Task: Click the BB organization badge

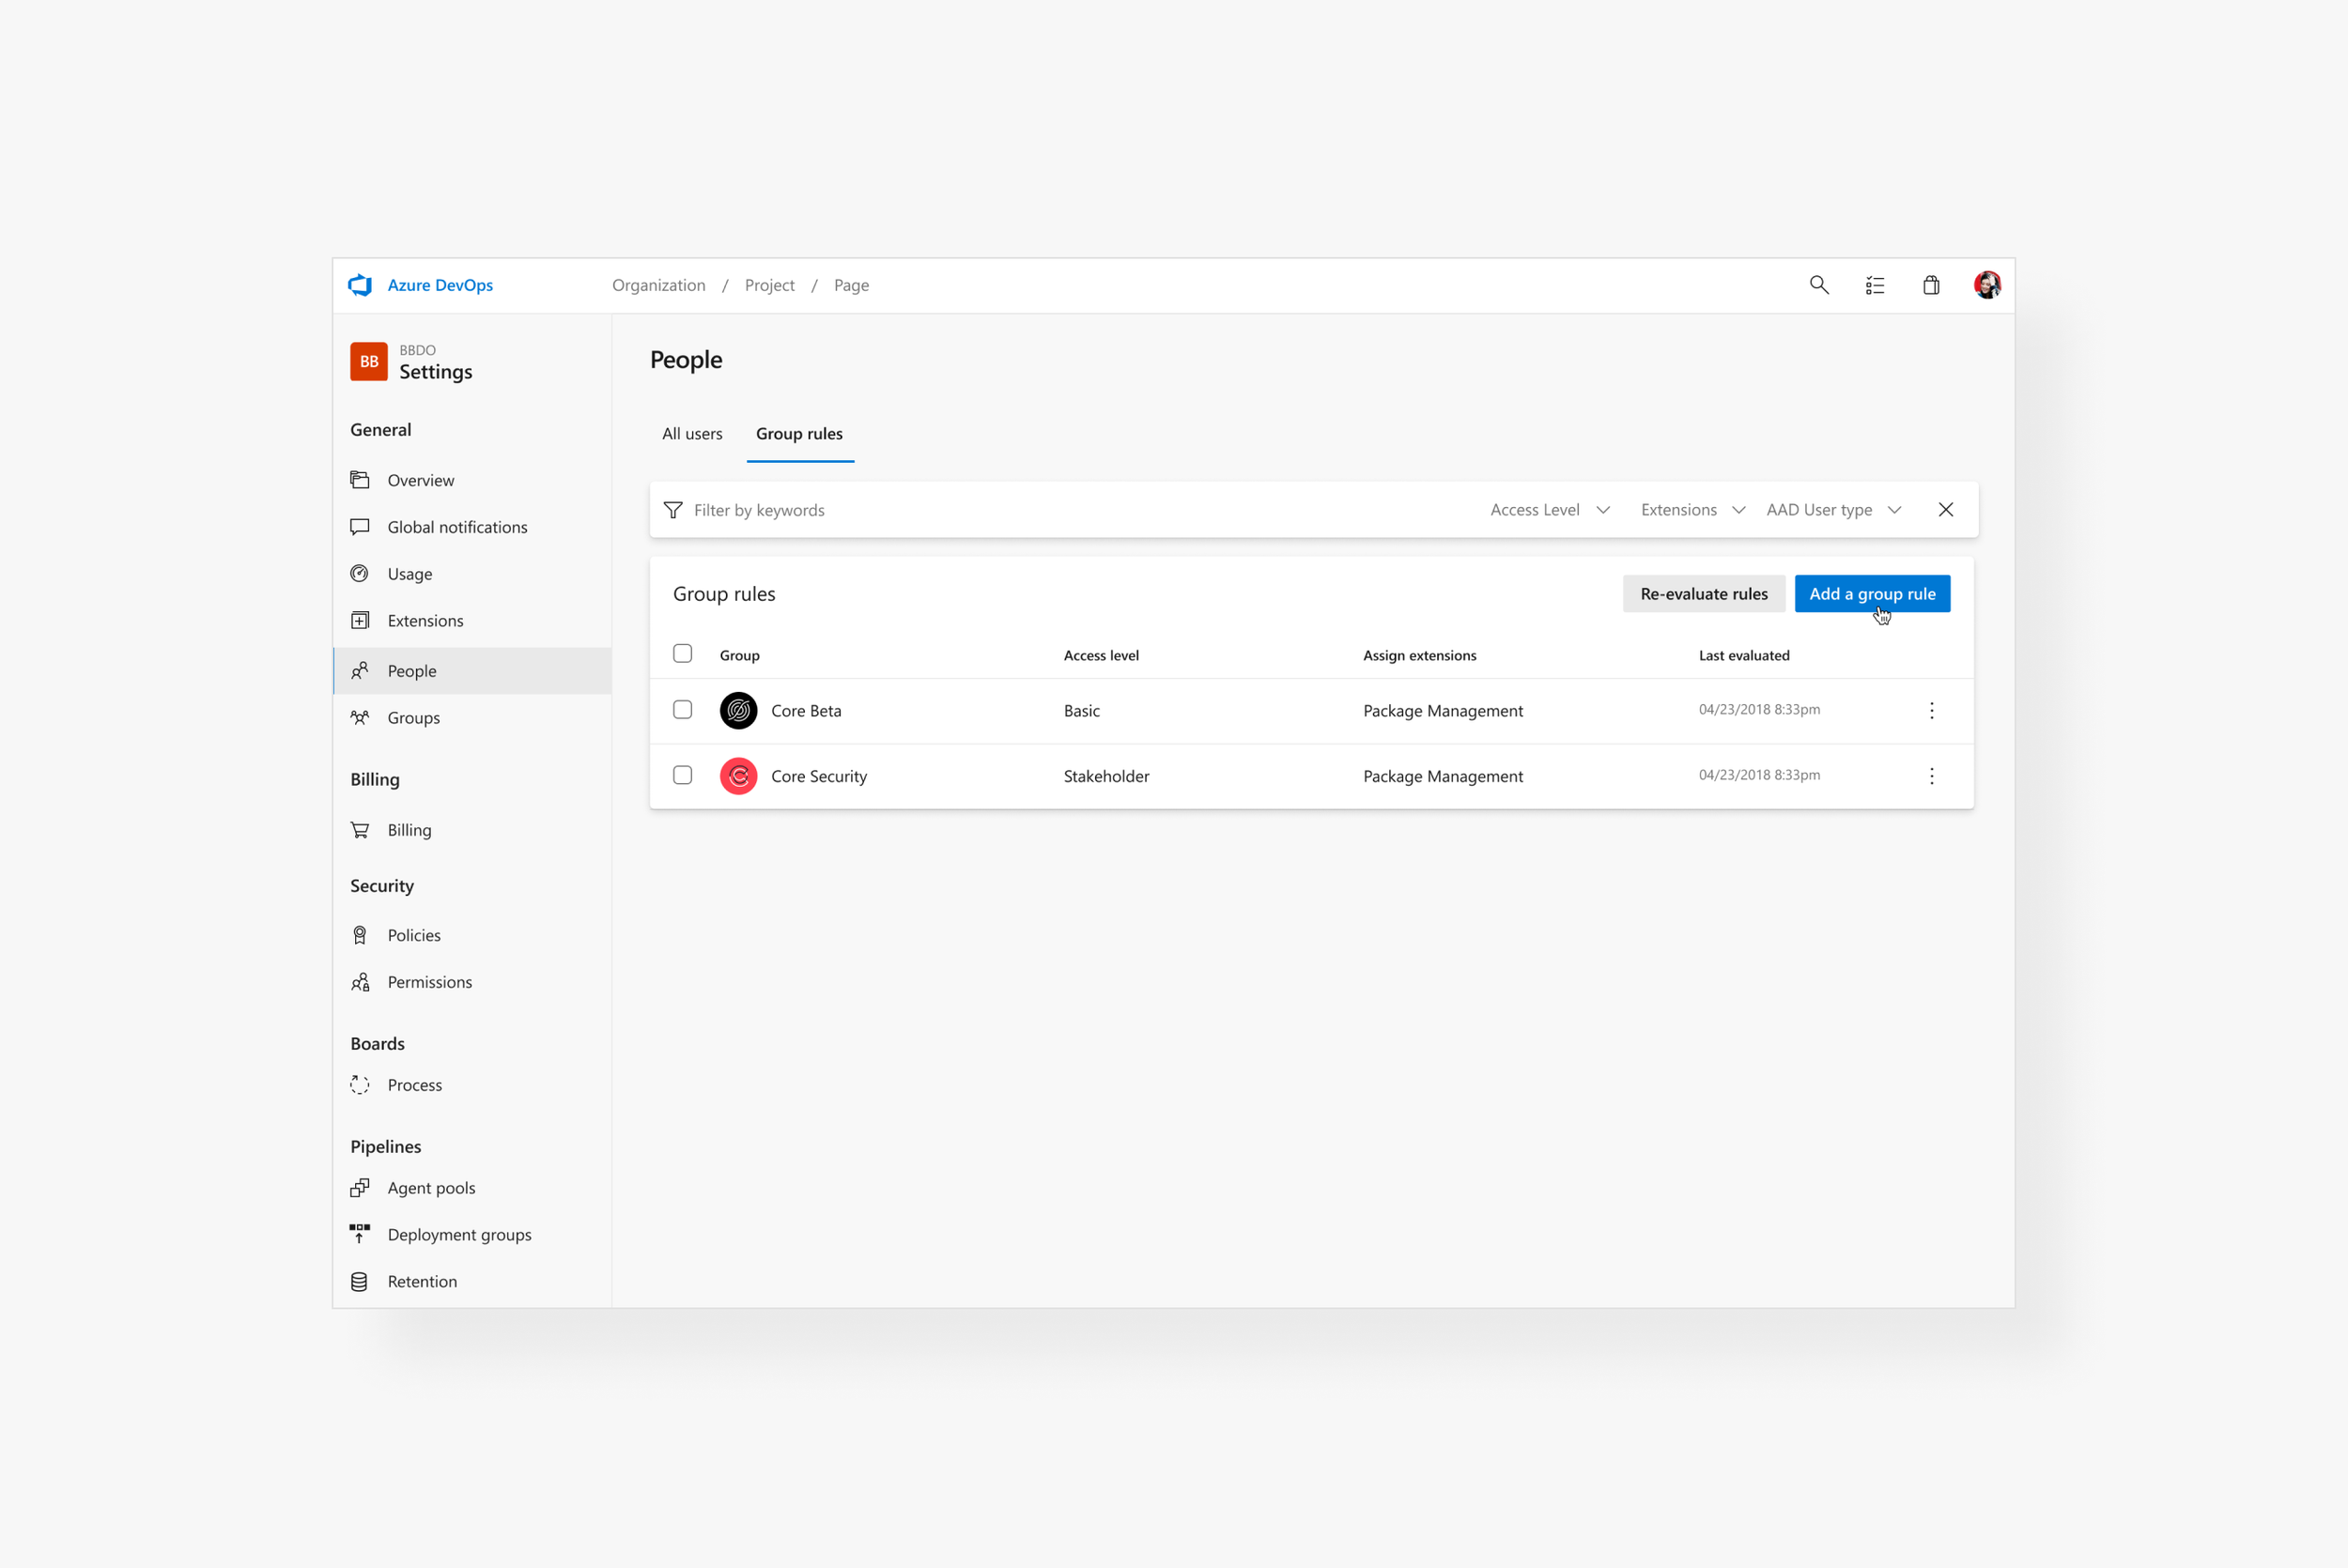Action: [x=369, y=362]
